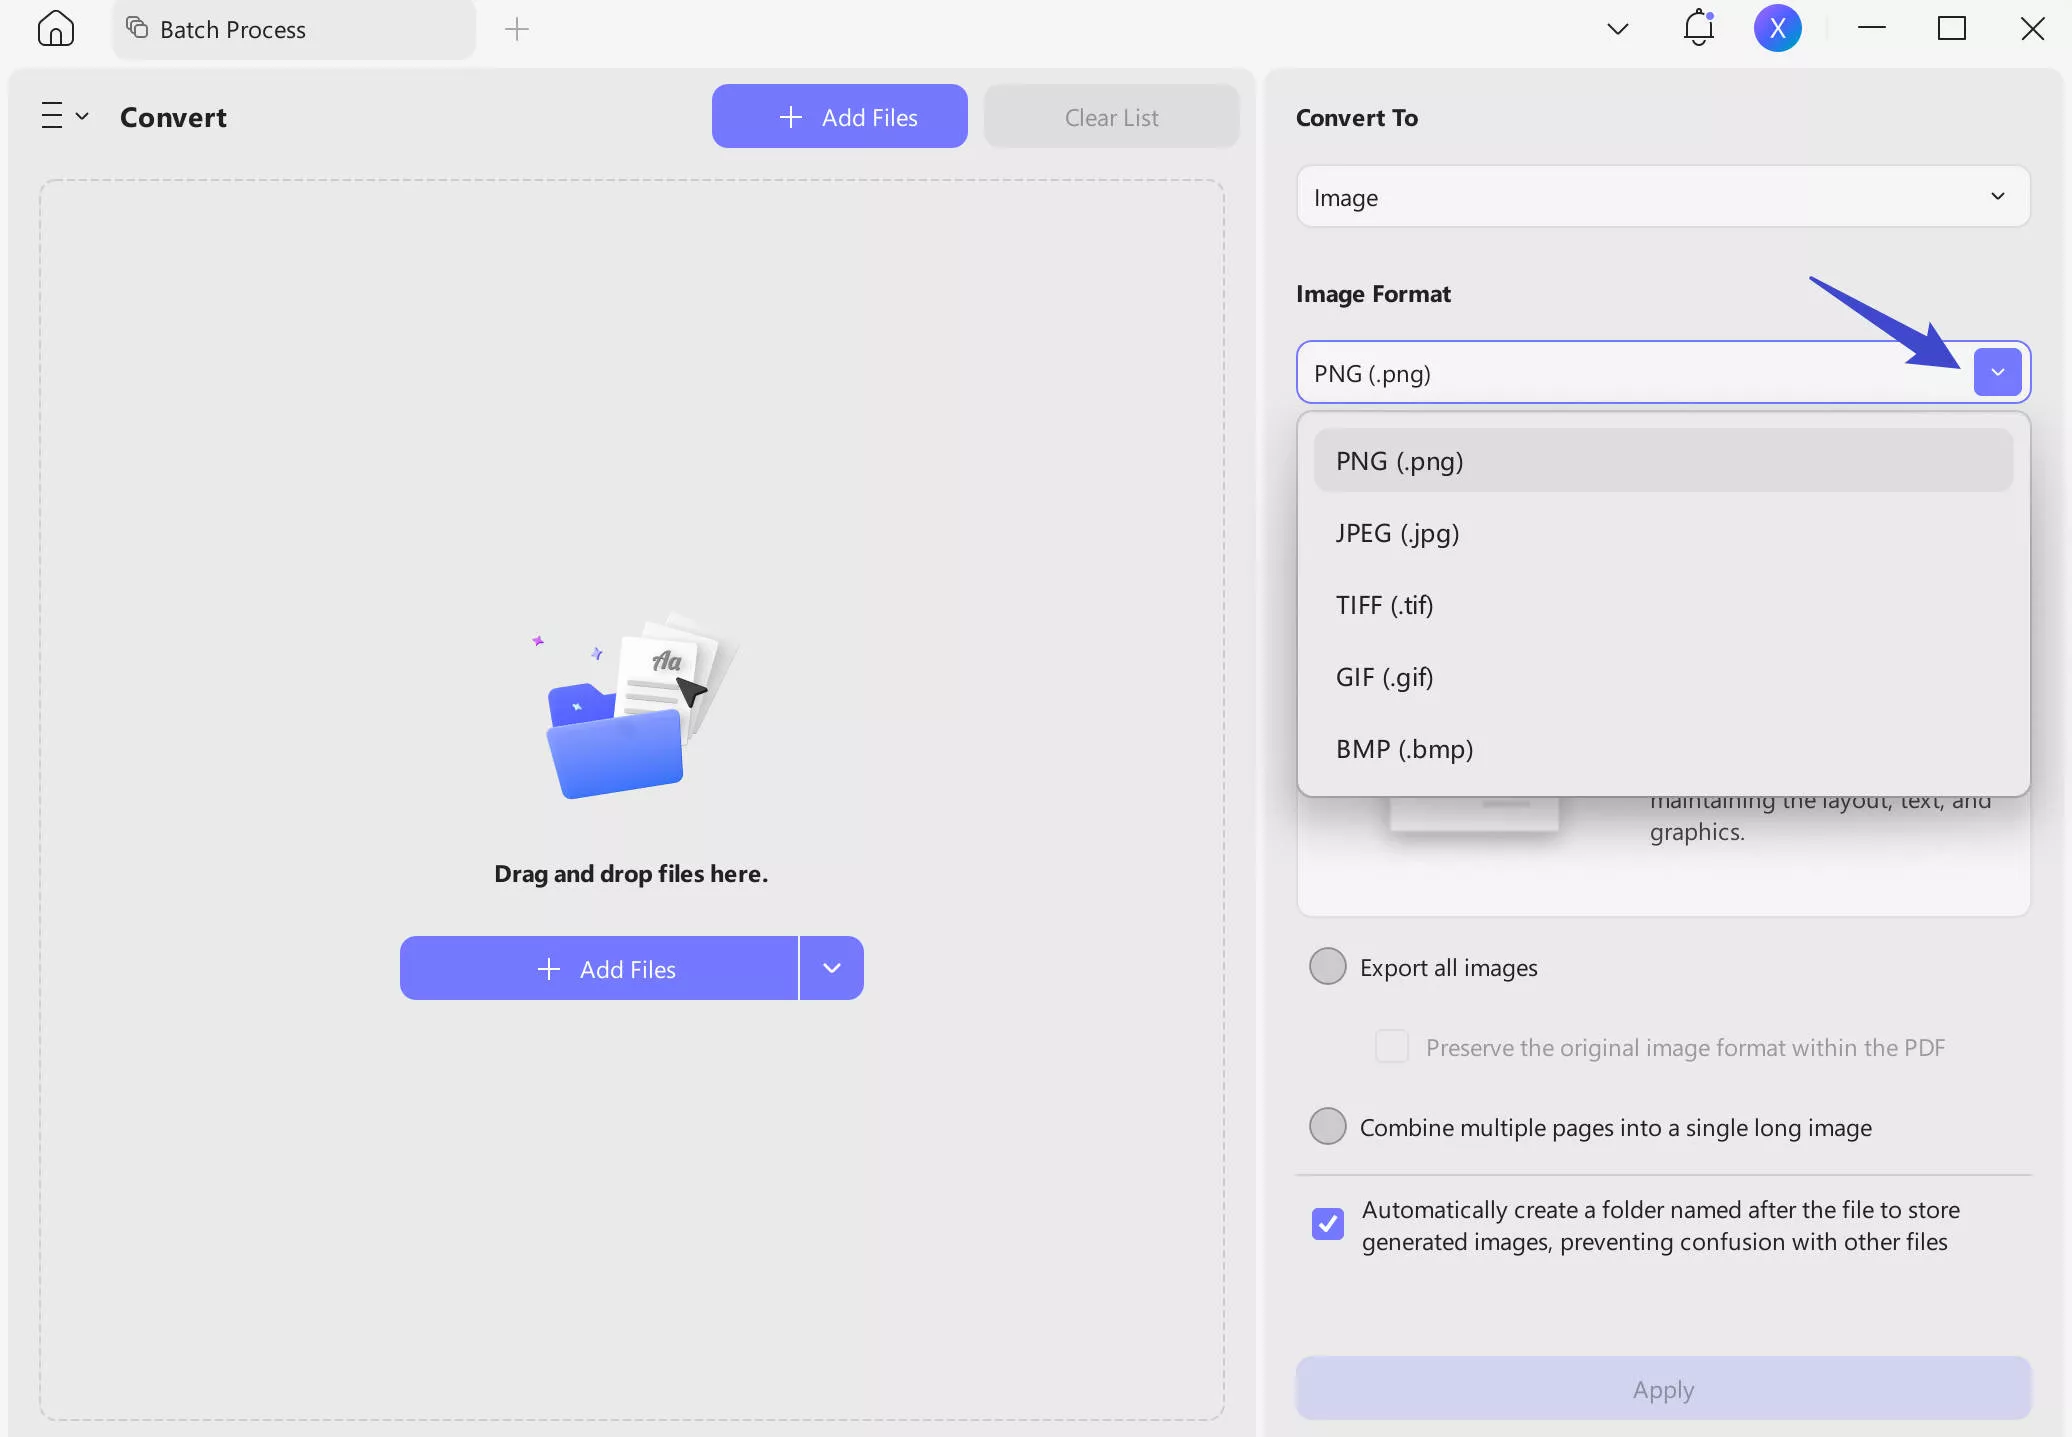Expand the Add Files split-button arrow
This screenshot has width=2072, height=1437.
click(x=831, y=968)
